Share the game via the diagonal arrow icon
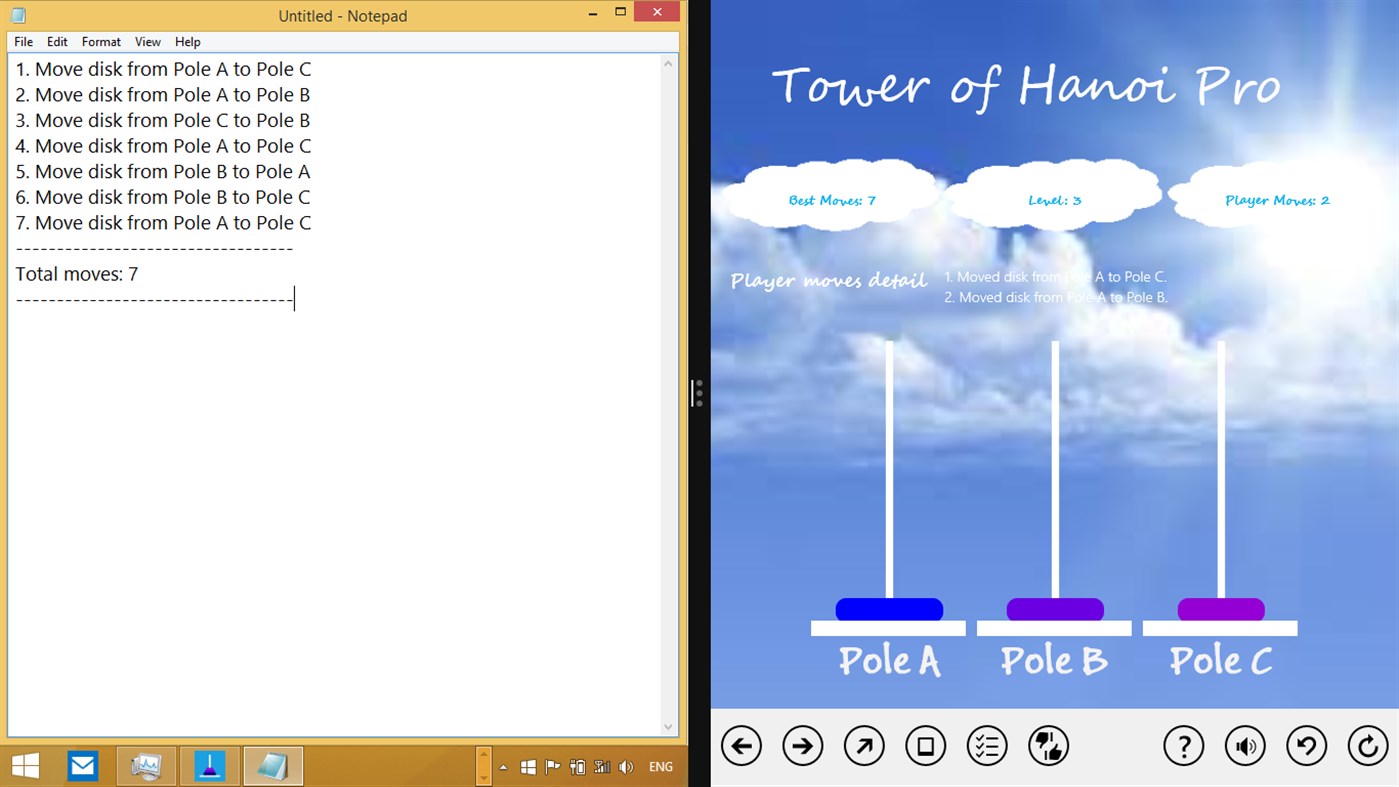Viewport: 1399px width, 787px height. tap(863, 745)
